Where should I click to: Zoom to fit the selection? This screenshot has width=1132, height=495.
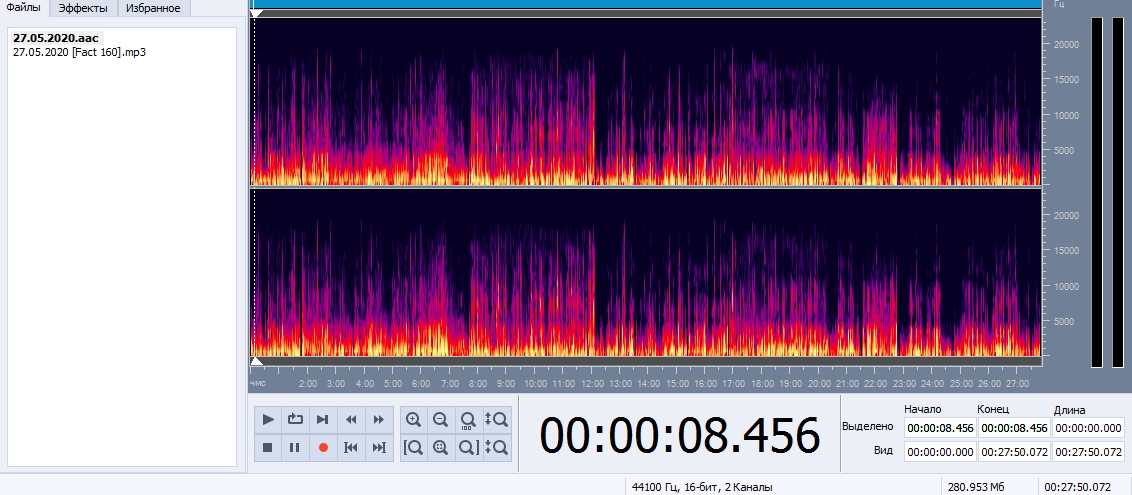click(x=440, y=447)
